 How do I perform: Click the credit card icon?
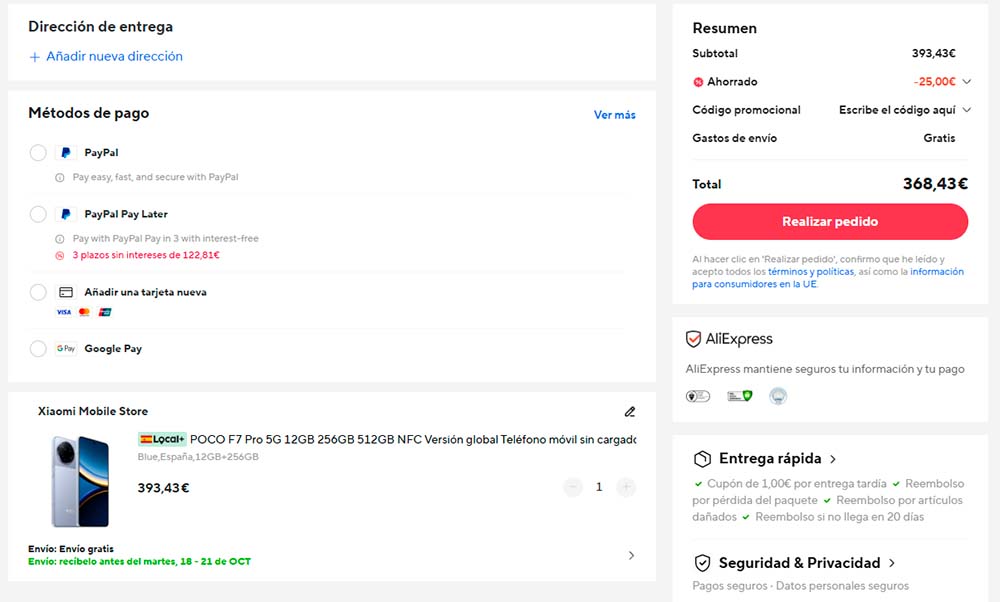coord(65,293)
